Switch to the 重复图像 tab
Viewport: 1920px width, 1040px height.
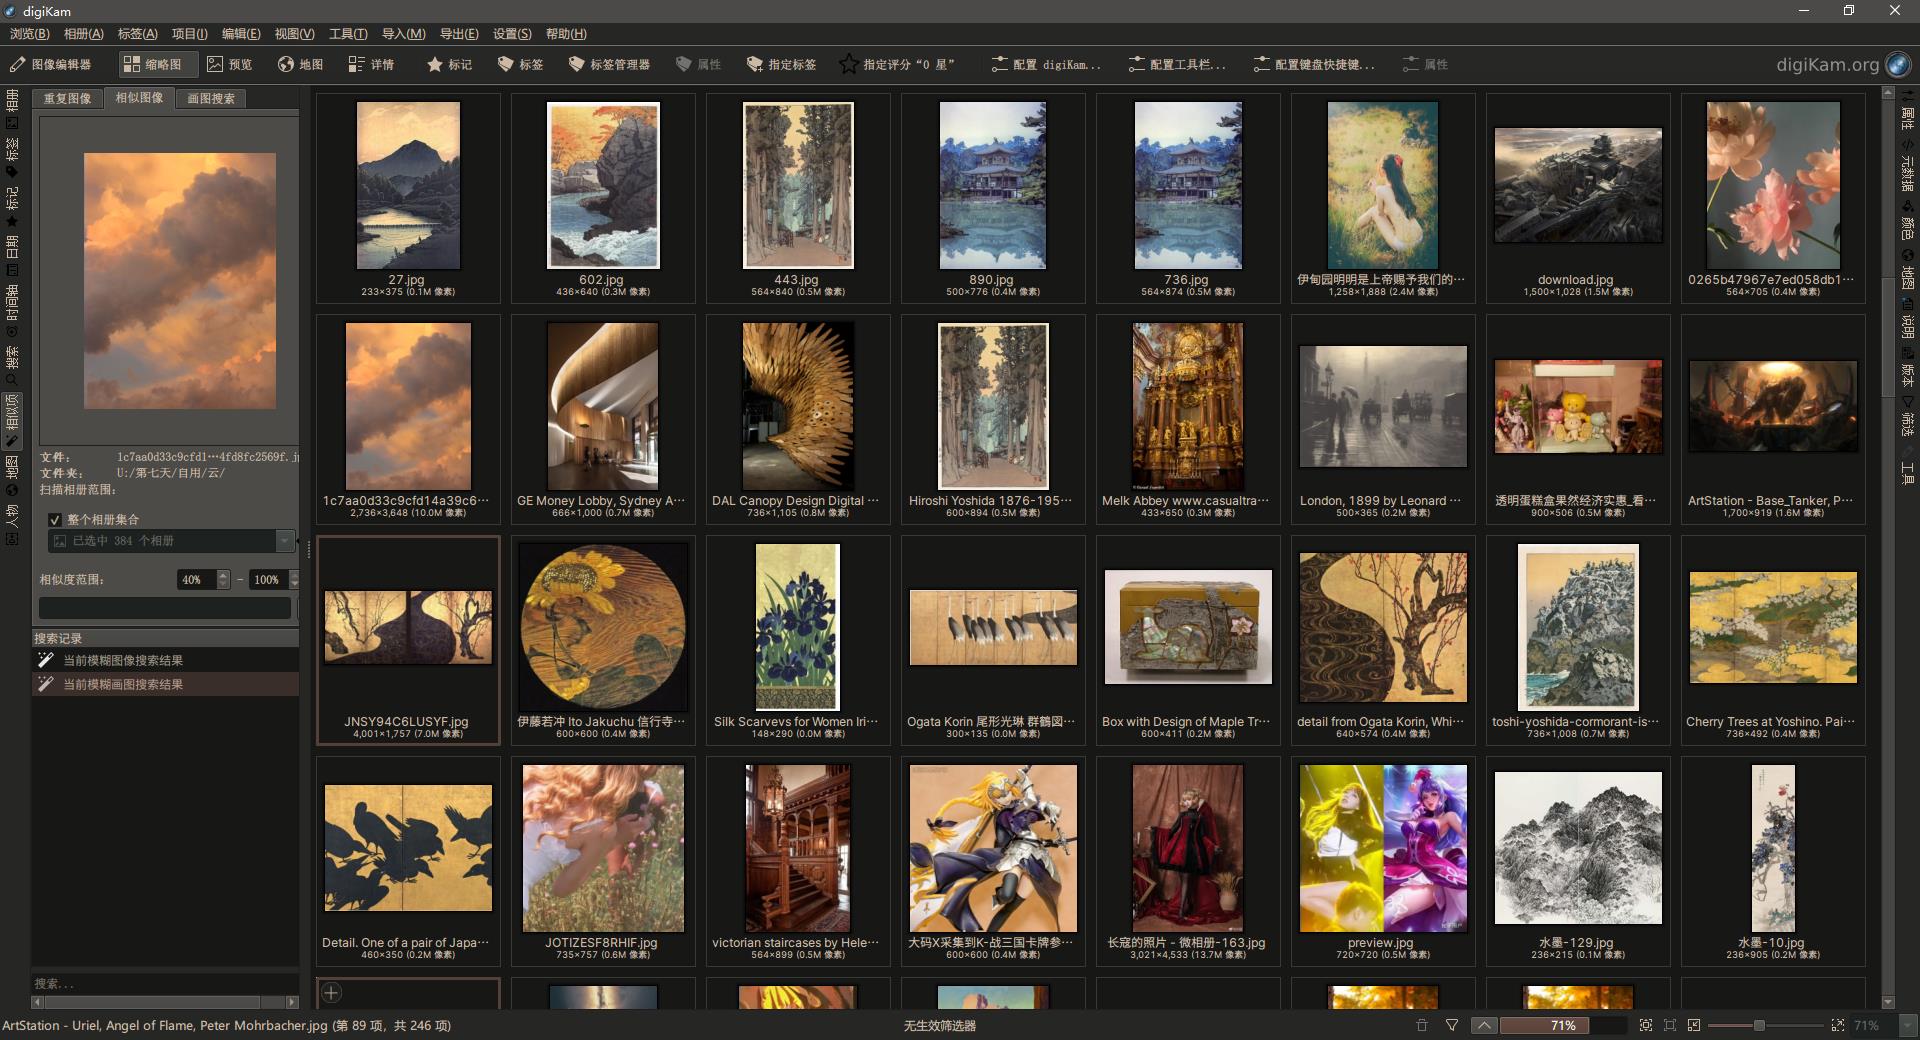tap(67, 98)
